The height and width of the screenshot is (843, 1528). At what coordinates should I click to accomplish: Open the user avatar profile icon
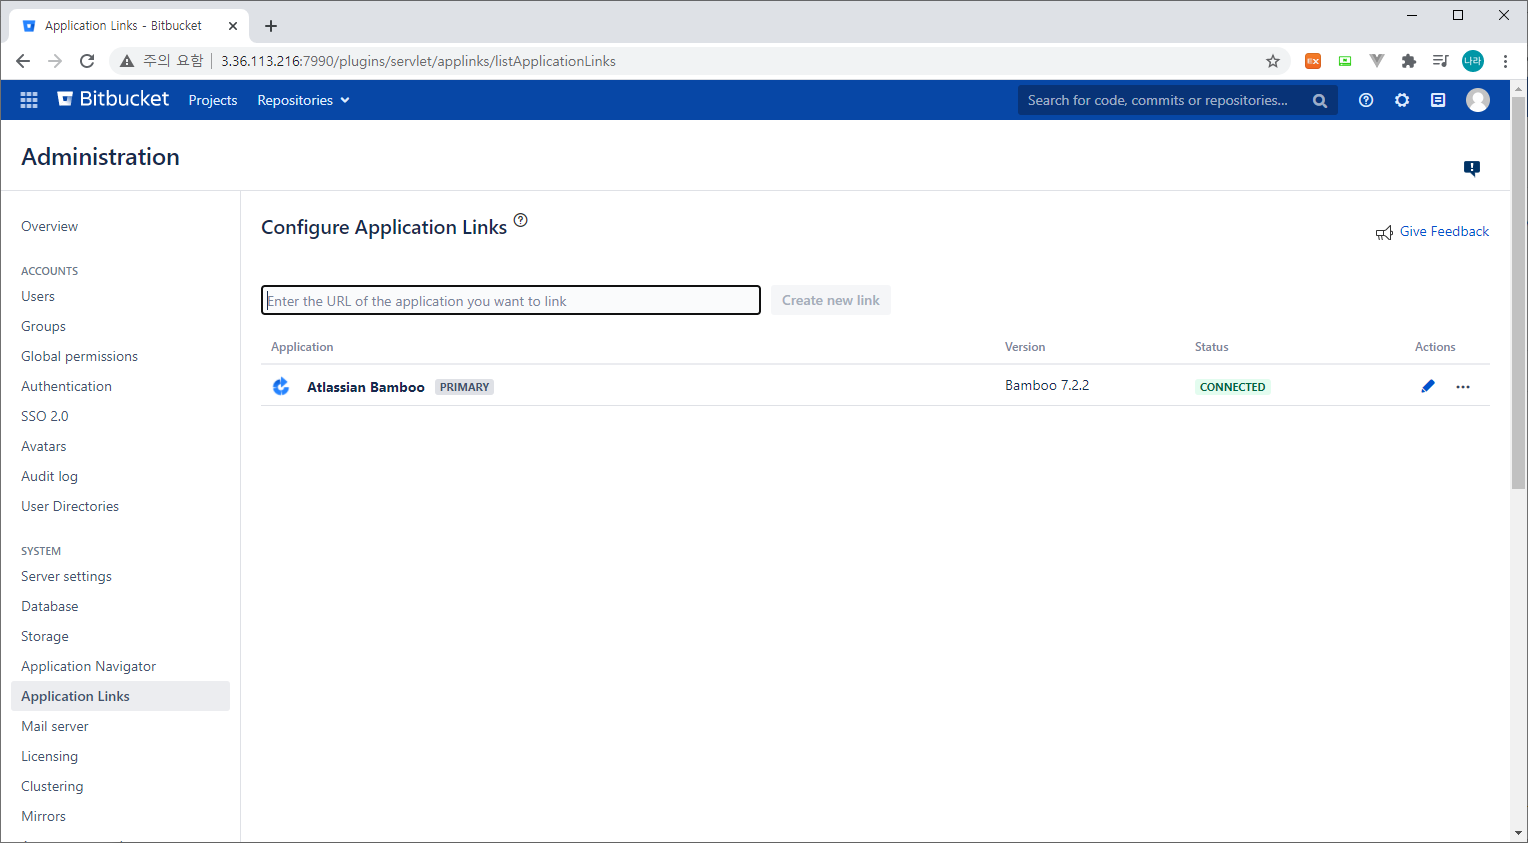(x=1478, y=99)
